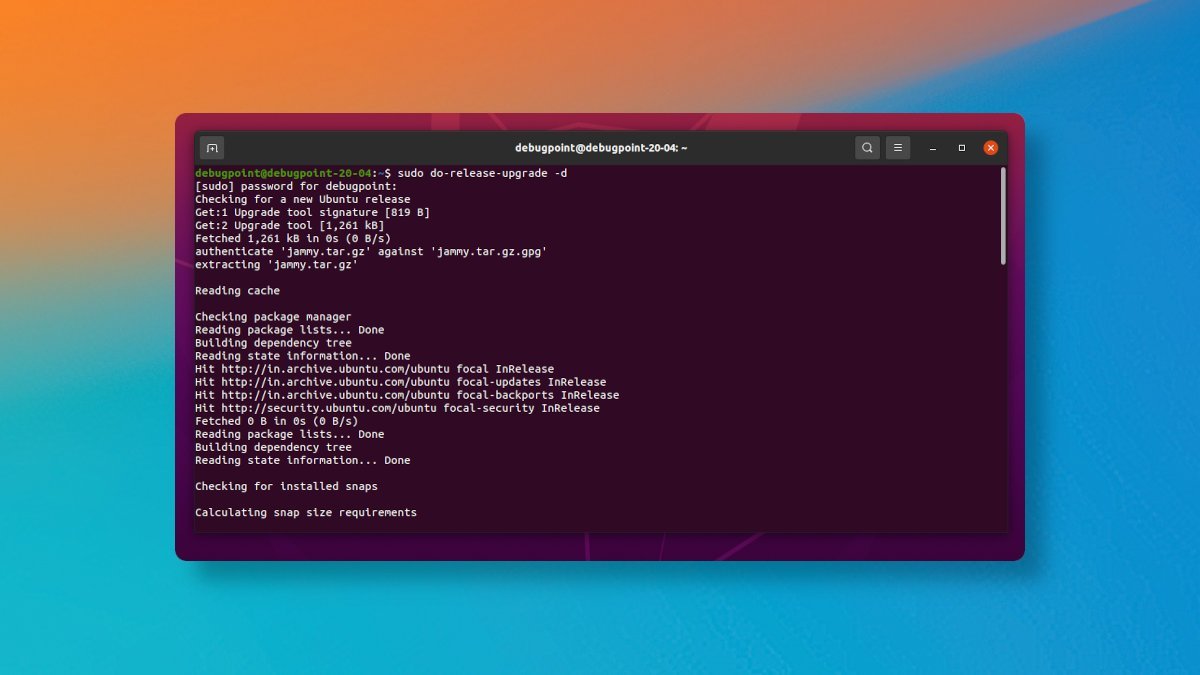This screenshot has height=675, width=1200.
Task: Click the green debugpoint@debugpoint-20-04 prompt text
Action: coord(283,173)
